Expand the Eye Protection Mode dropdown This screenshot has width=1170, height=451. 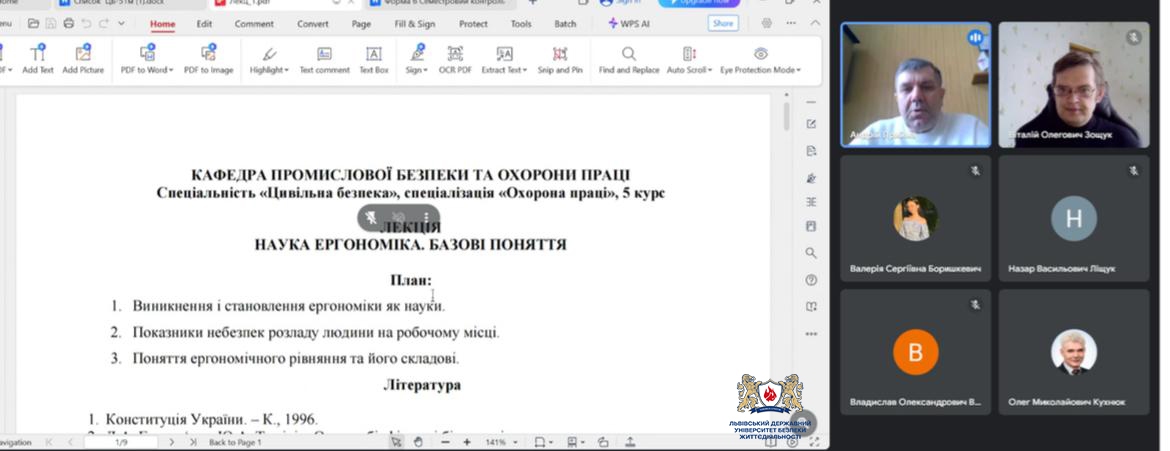pyautogui.click(x=798, y=71)
